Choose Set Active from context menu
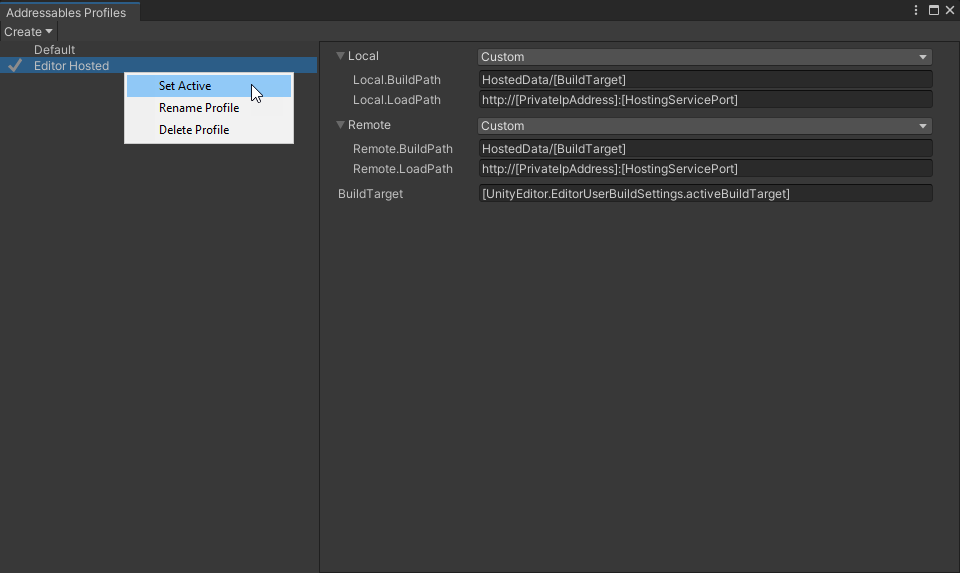 coord(185,86)
